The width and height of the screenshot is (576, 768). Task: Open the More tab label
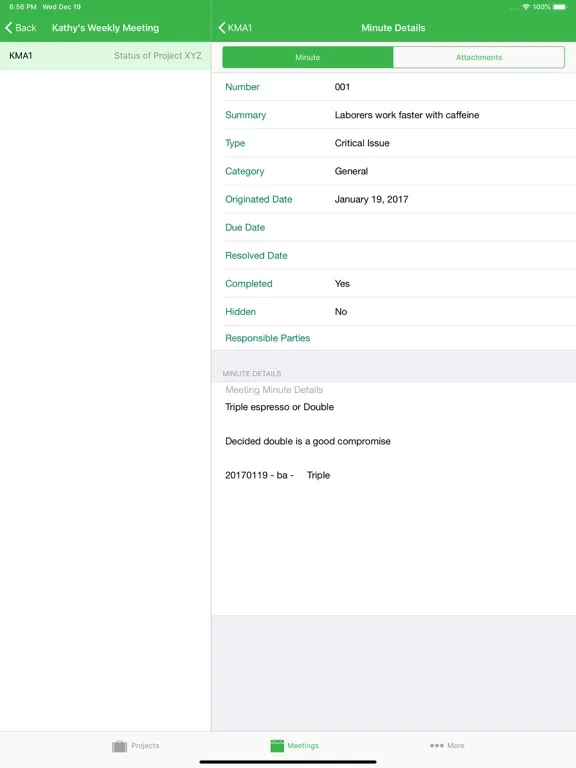456,745
